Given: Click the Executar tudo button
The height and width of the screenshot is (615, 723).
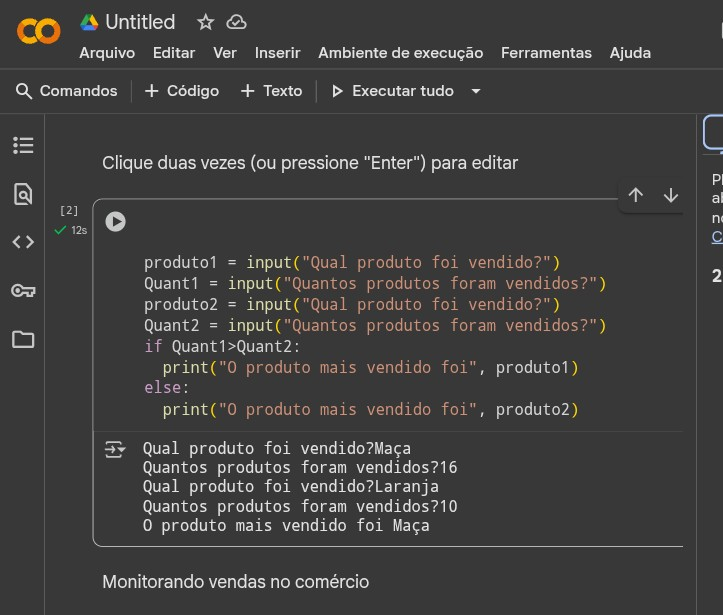Looking at the screenshot, I should pos(392,91).
